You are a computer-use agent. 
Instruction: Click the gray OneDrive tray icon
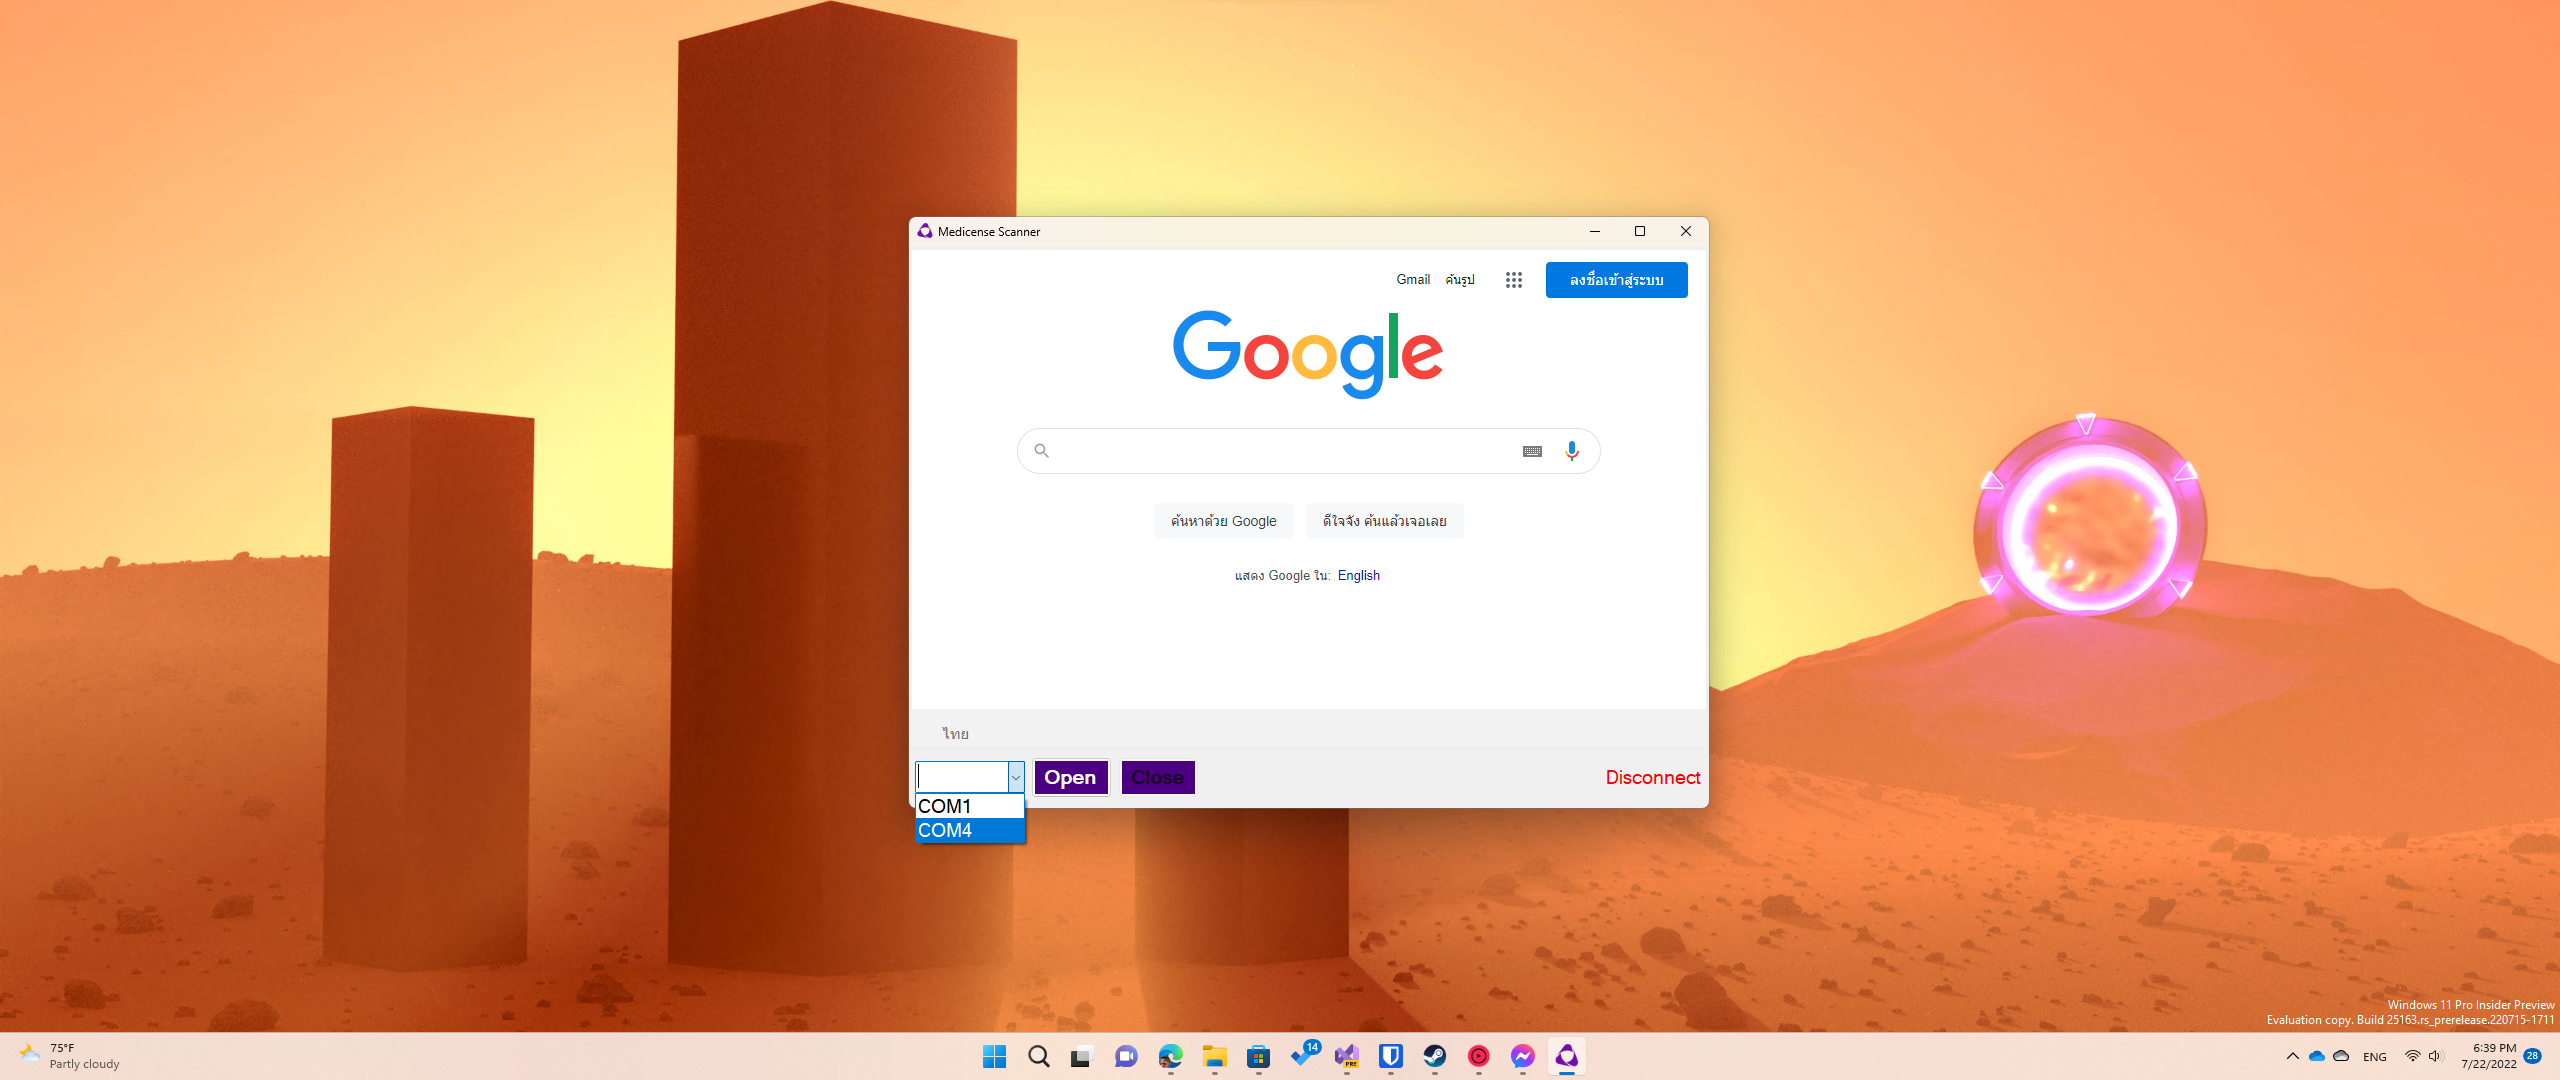(x=2341, y=1056)
